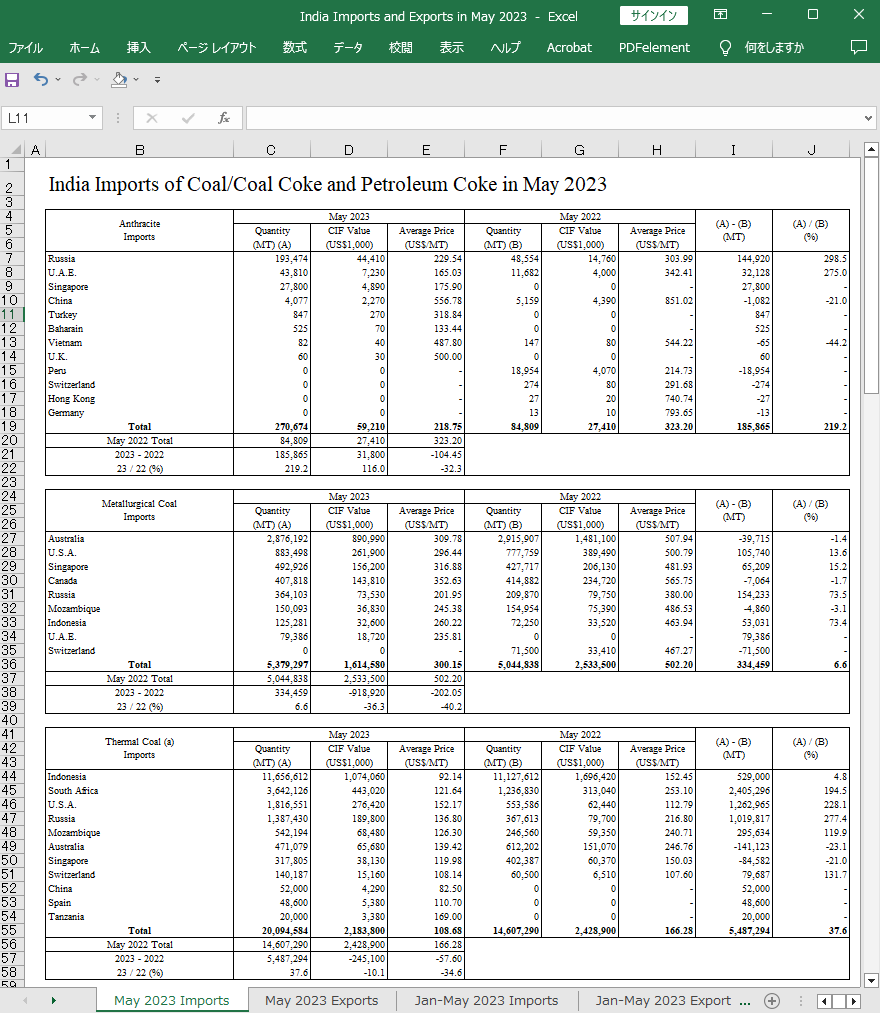The image size is (880, 1013).
Task: Show more sheet tabs via ellipsis
Action: pyautogui.click(x=745, y=1002)
